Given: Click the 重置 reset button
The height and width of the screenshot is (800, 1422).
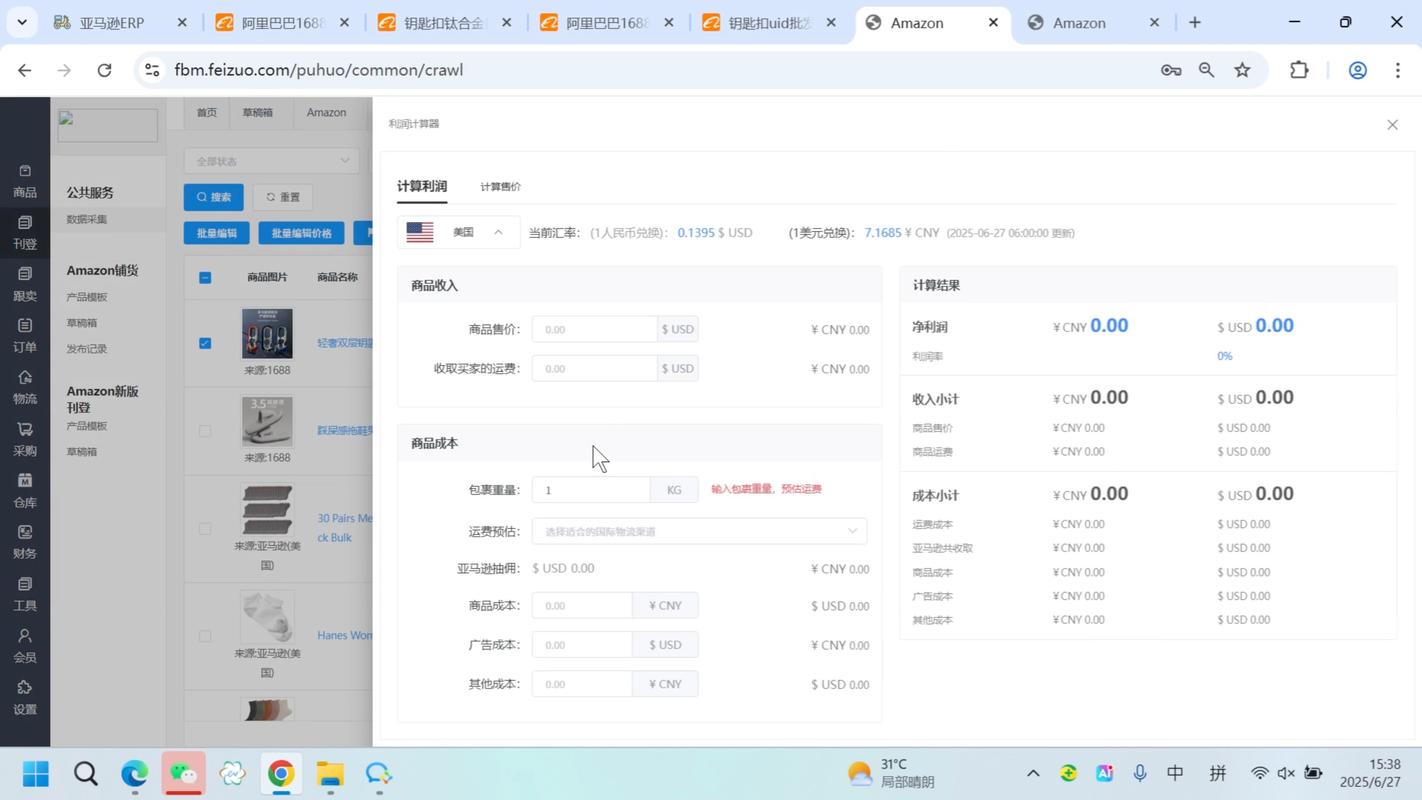Looking at the screenshot, I should point(282,197).
